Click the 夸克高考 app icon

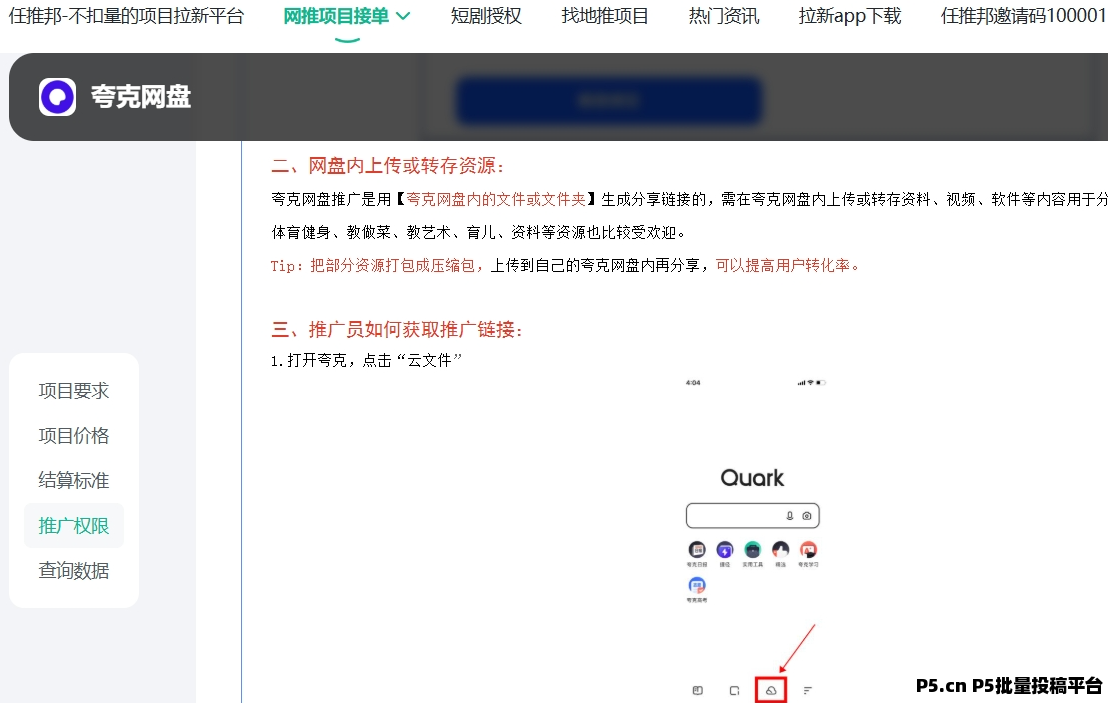[x=697, y=586]
